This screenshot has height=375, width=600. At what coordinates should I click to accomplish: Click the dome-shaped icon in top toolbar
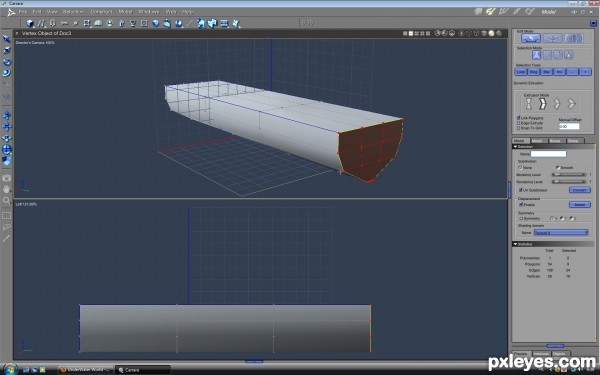[x=98, y=23]
